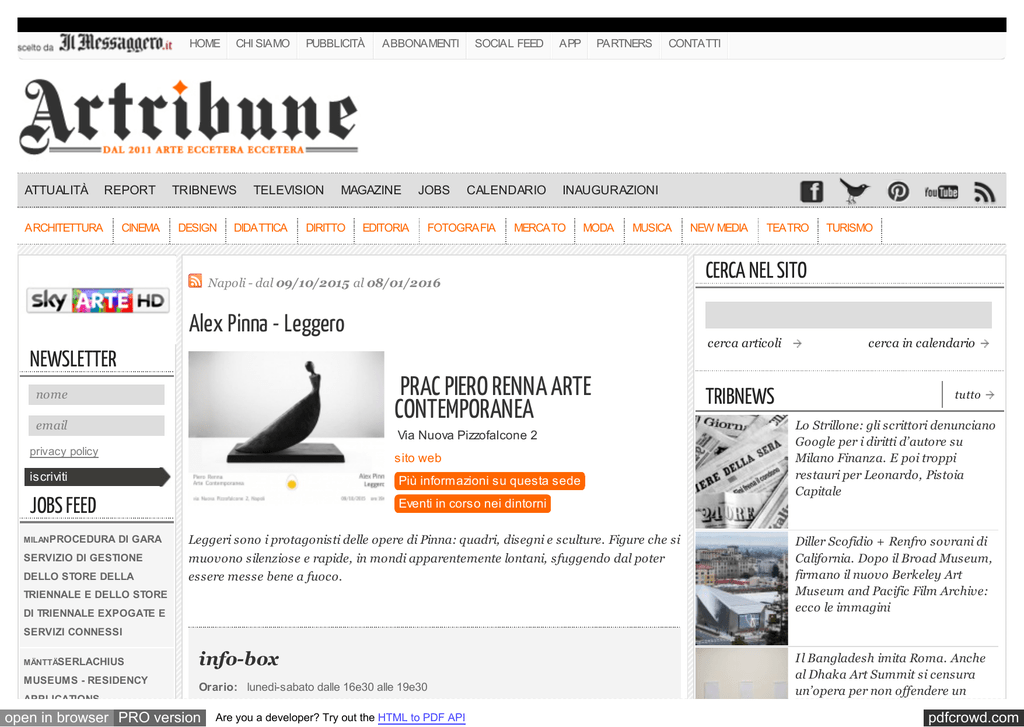This screenshot has width=1024, height=727.
Task: Click the iscriviti button
Action: click(97, 477)
